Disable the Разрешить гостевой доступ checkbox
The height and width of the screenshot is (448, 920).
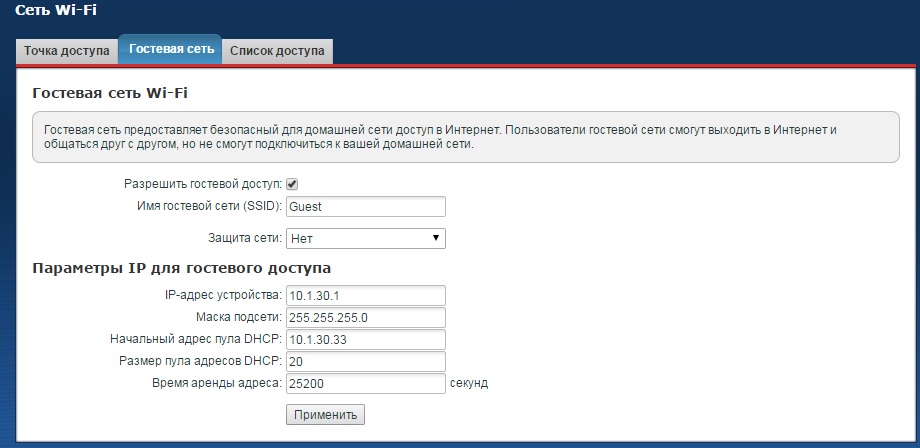tap(292, 184)
